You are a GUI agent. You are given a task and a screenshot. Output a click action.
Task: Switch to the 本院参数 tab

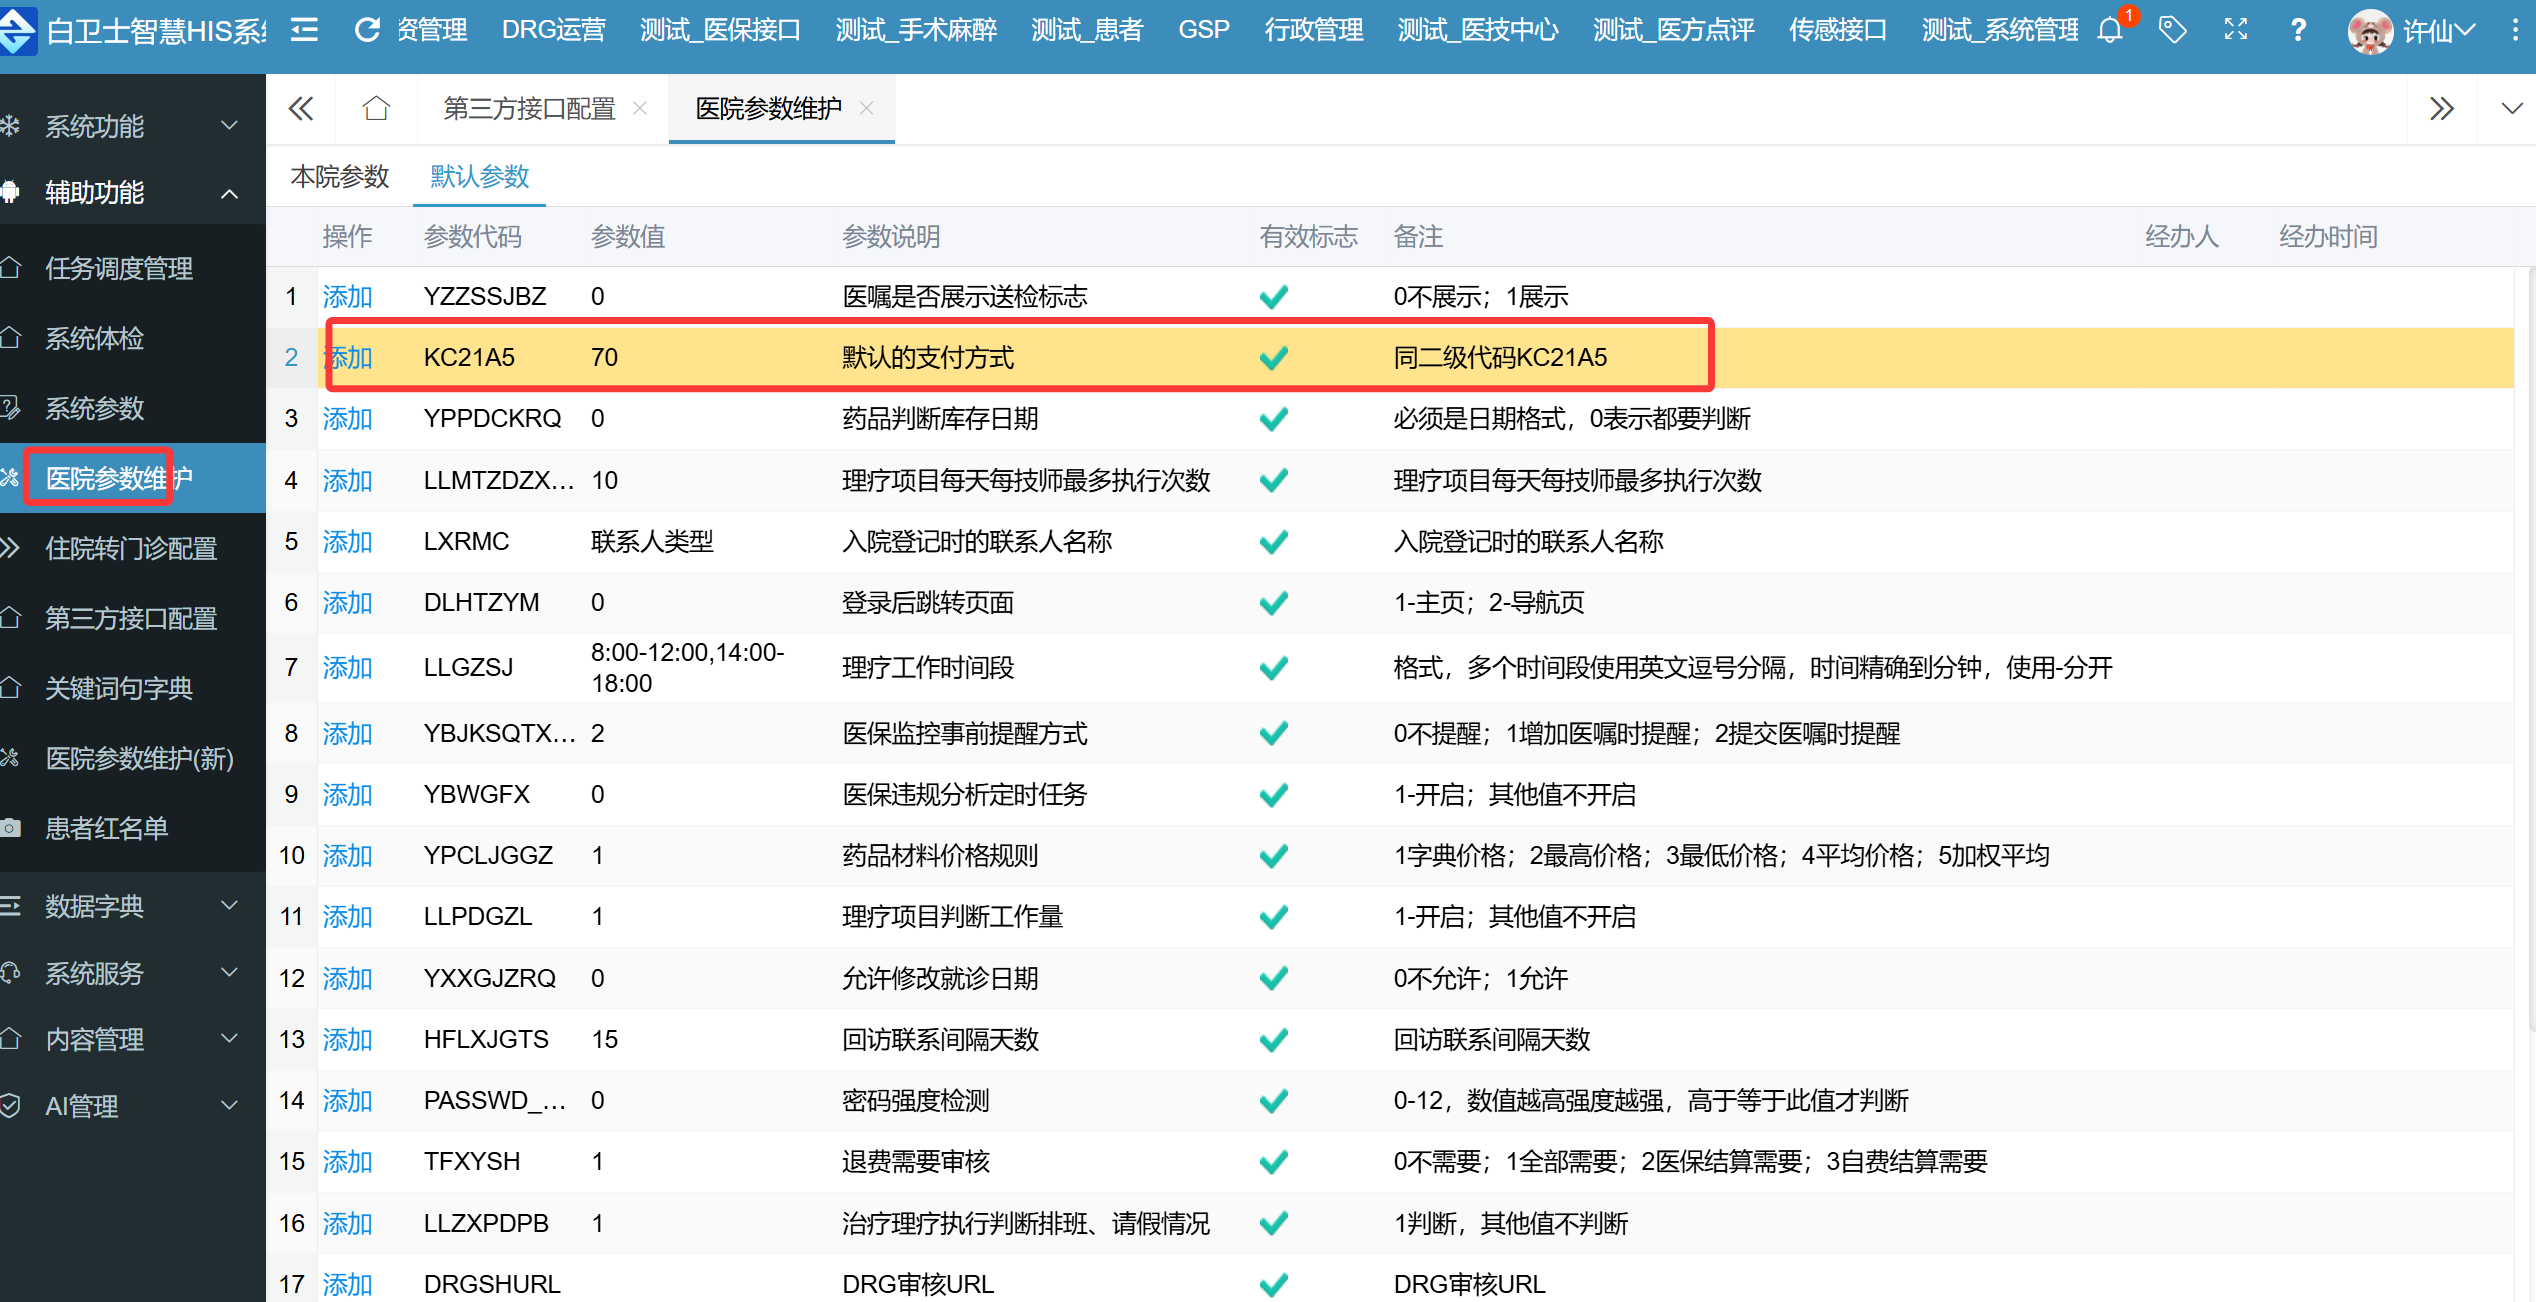click(340, 177)
